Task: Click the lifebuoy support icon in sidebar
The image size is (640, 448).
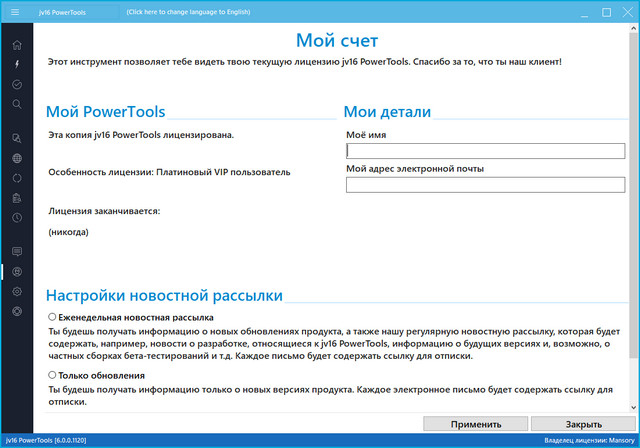Action: [16, 311]
